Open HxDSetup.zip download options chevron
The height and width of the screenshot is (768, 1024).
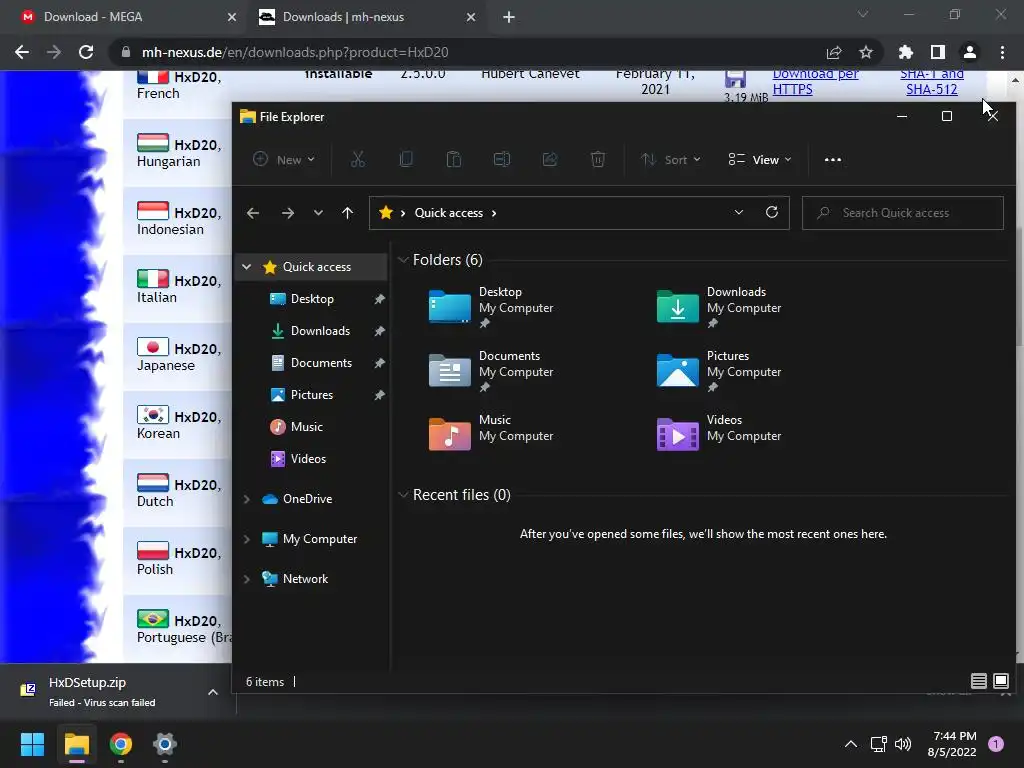pyautogui.click(x=212, y=692)
